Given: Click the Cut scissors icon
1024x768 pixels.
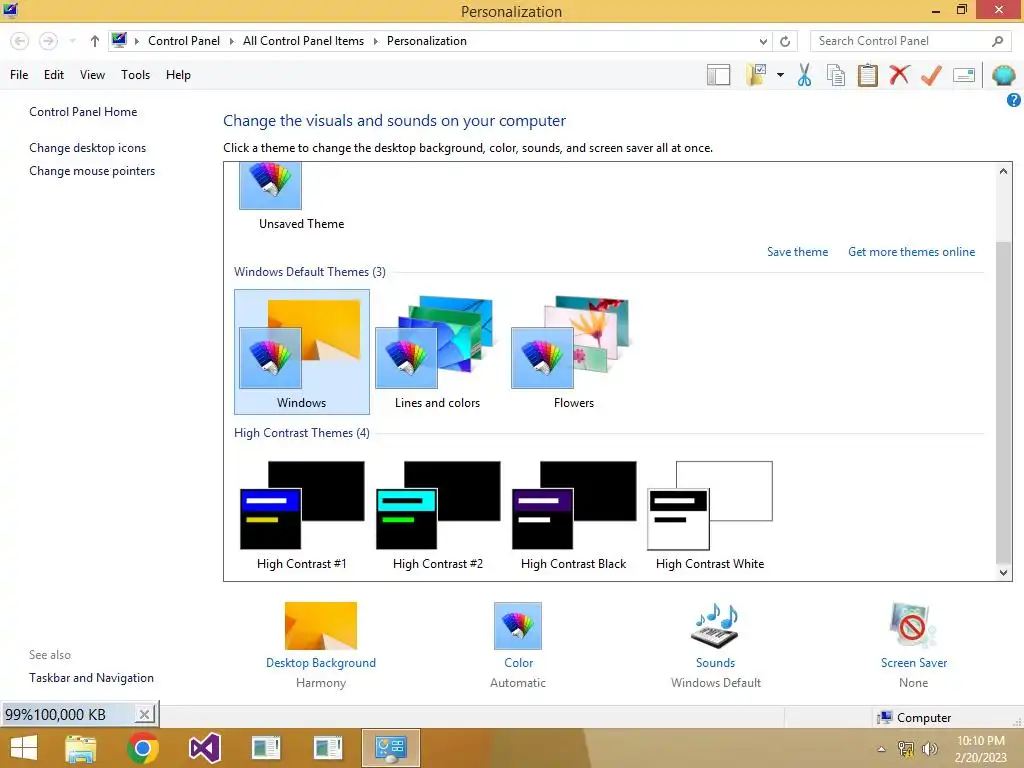Looking at the screenshot, I should click(x=804, y=75).
